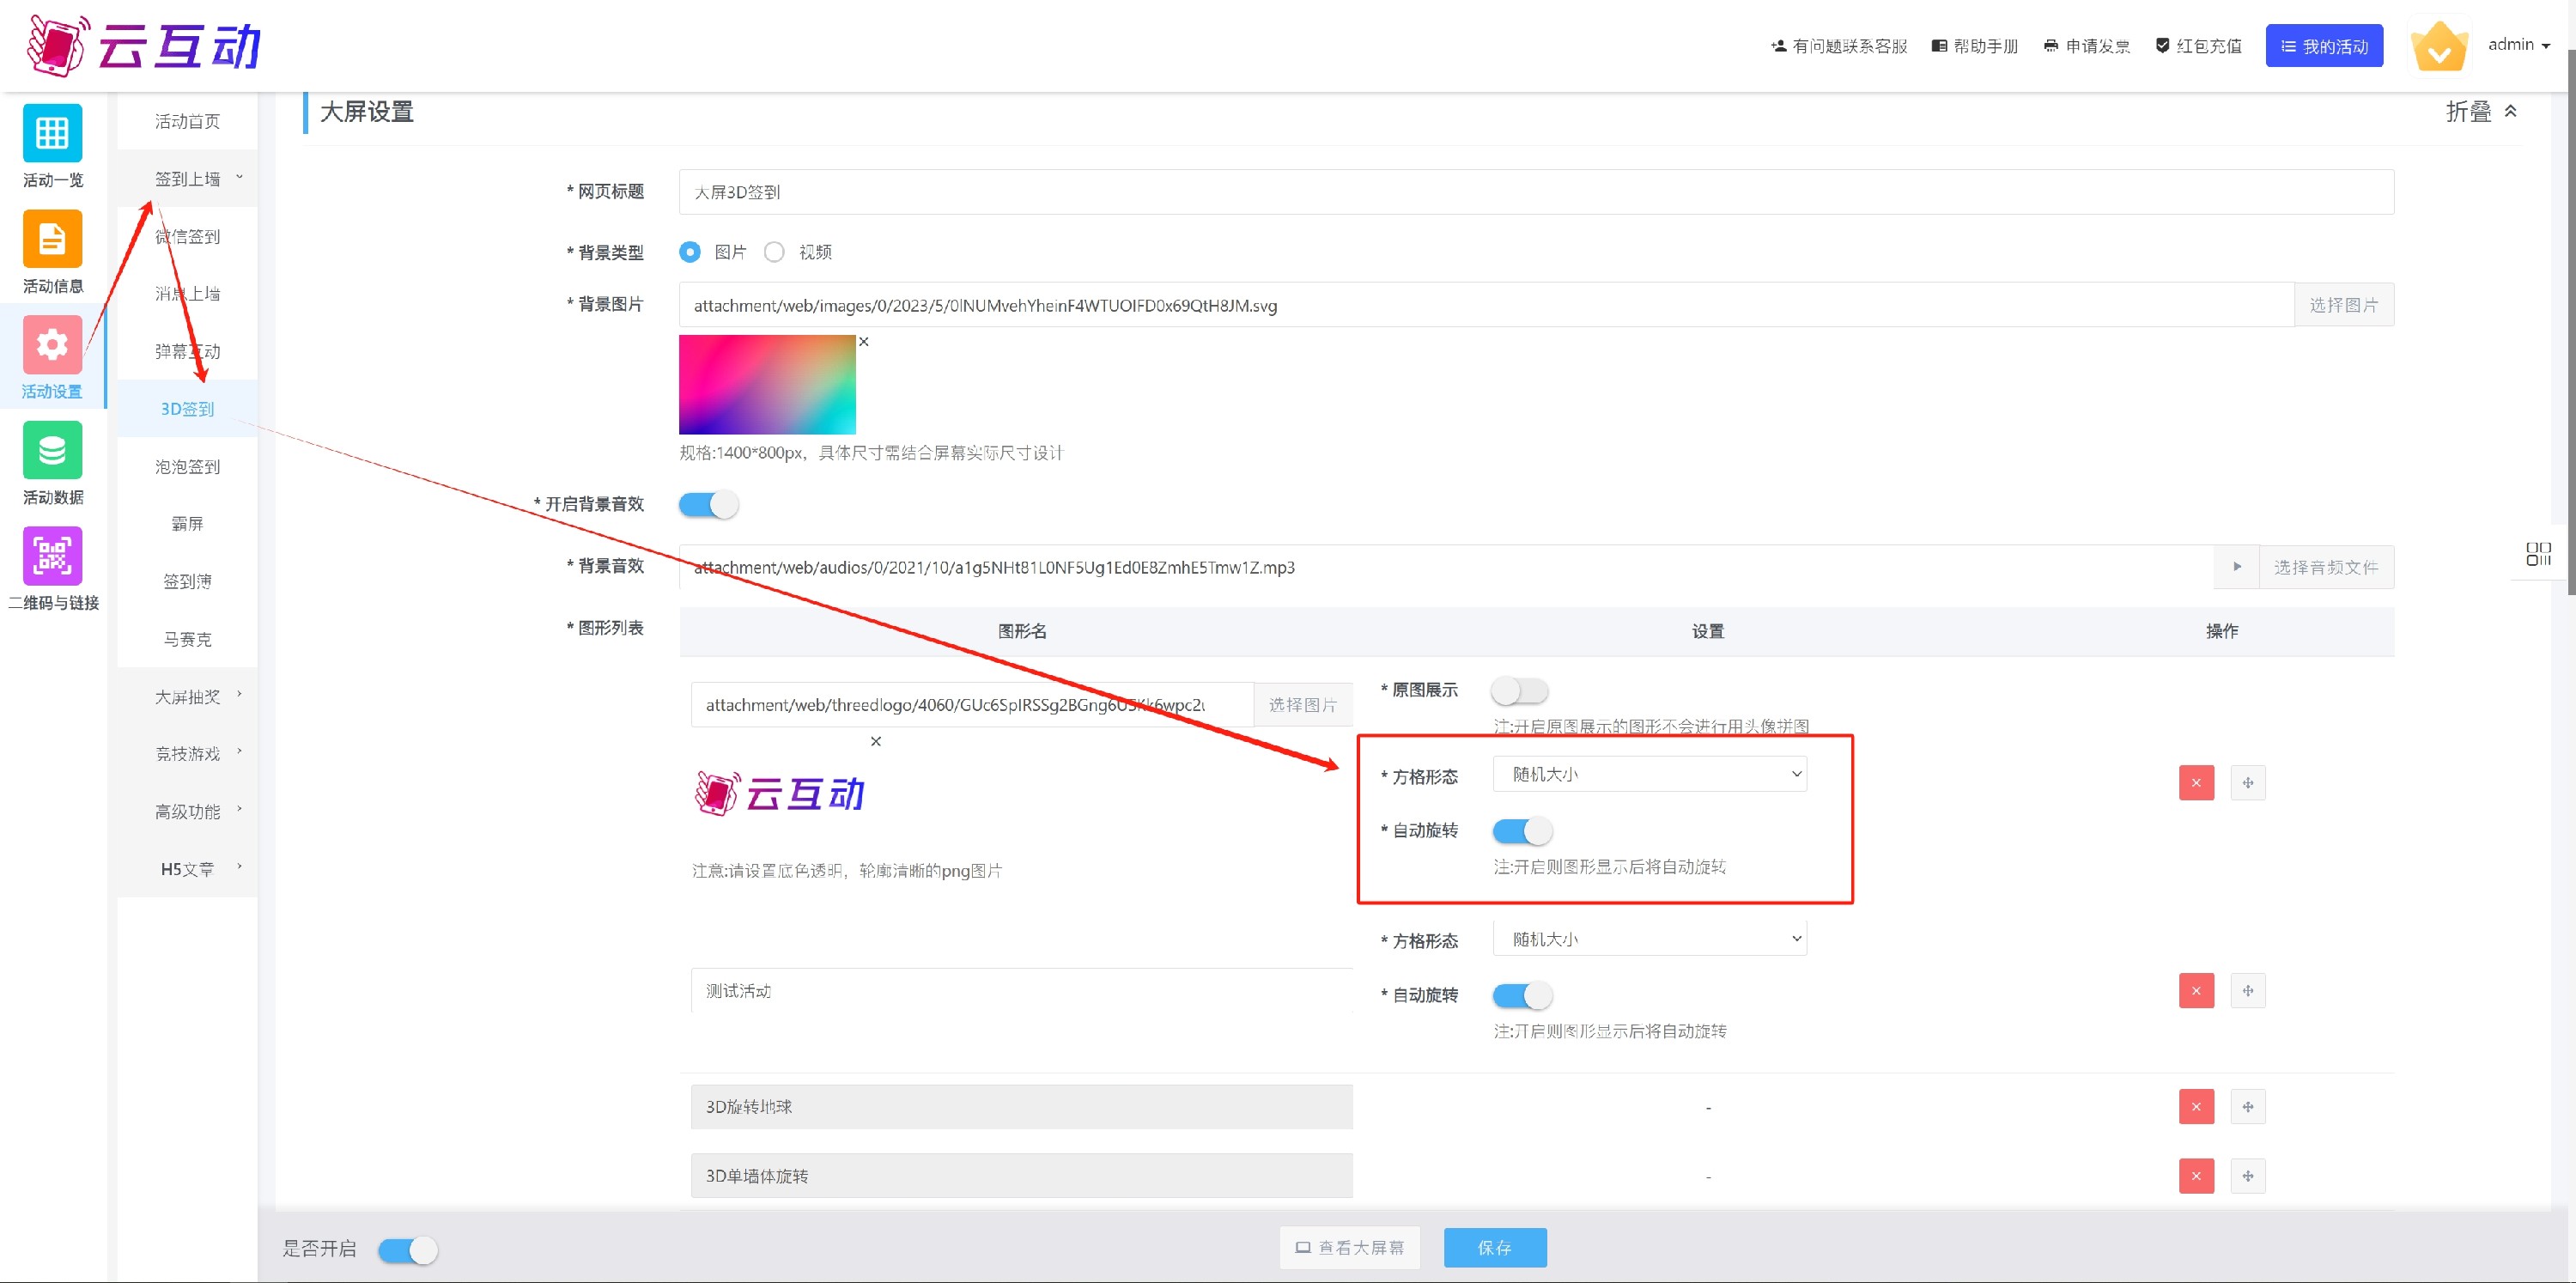
Task: Toggle 开启背景音效 switch
Action: (x=709, y=504)
